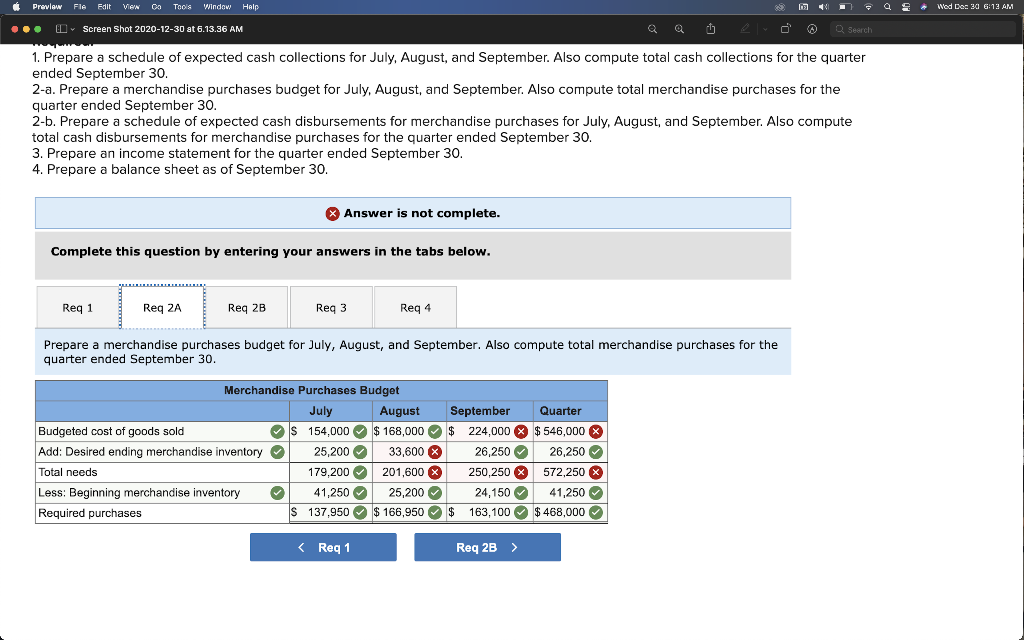1024x640 pixels.
Task: Click the Req 1 back button
Action: (x=323, y=547)
